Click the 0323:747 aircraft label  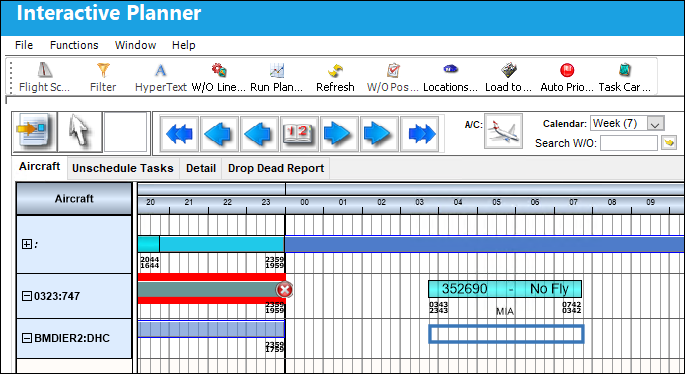[57, 296]
